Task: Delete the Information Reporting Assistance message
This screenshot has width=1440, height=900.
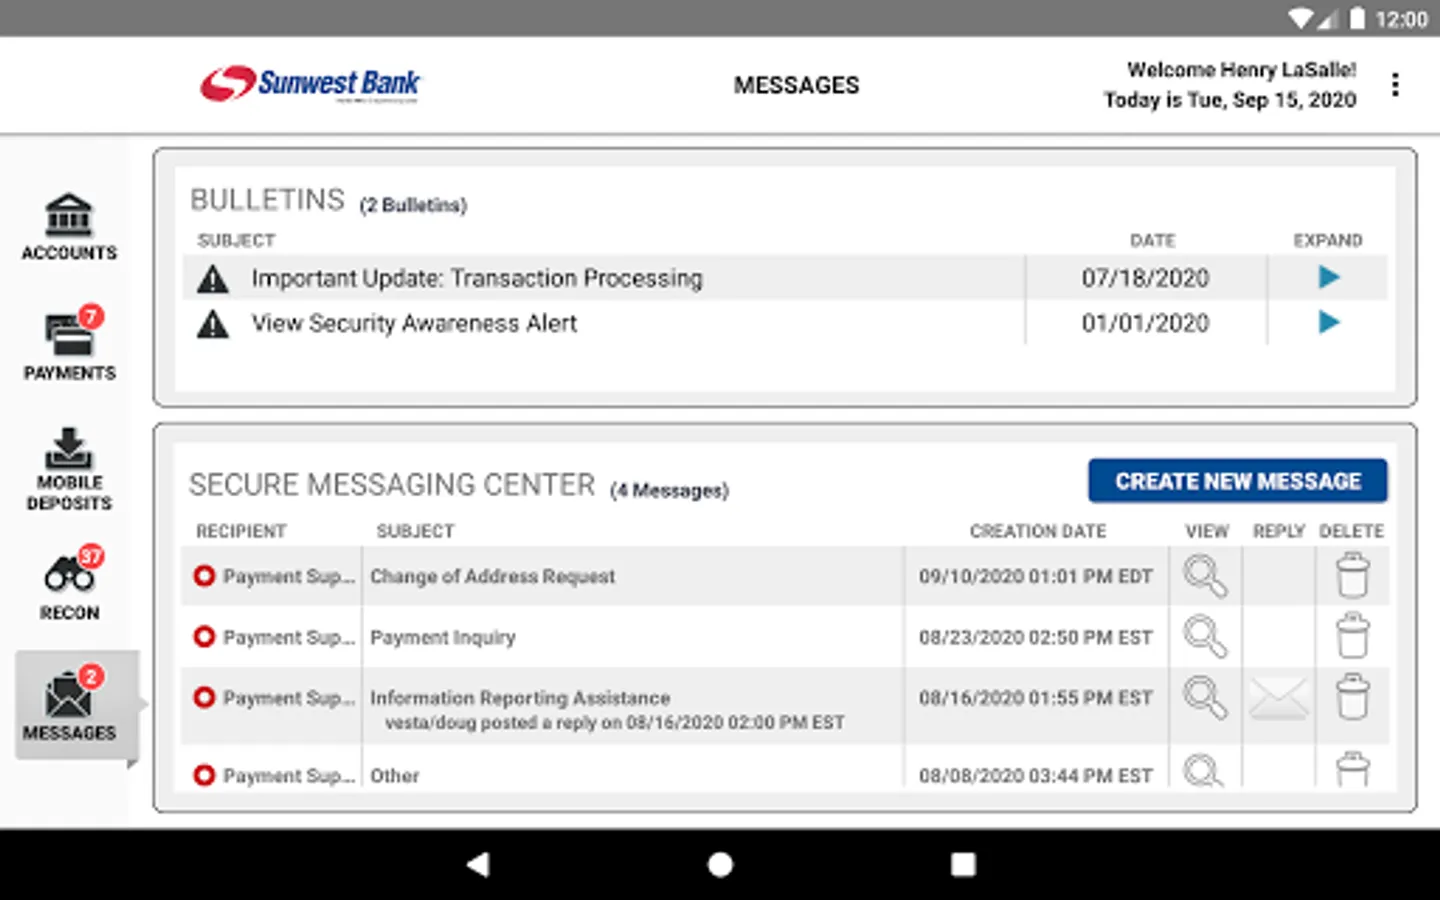Action: pos(1352,698)
